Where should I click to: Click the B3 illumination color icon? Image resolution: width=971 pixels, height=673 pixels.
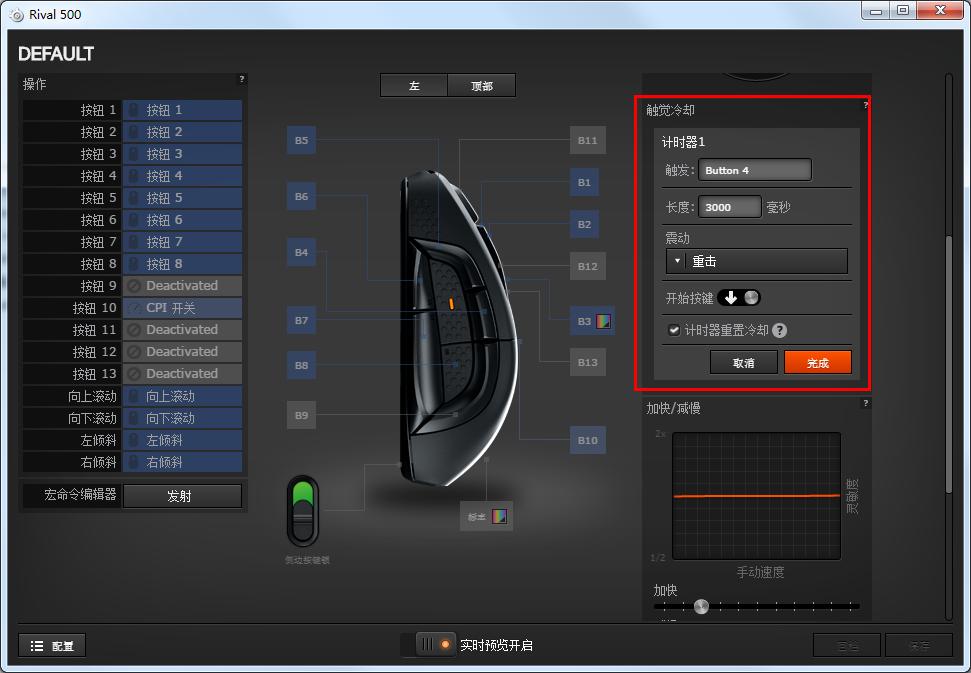tap(603, 321)
